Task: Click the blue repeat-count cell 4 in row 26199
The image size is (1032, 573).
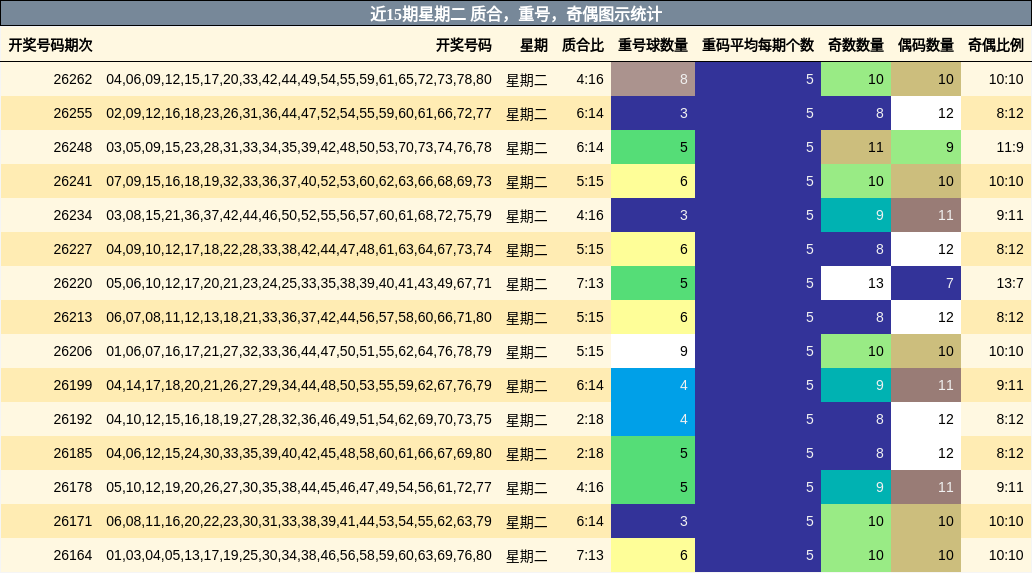Action: pos(653,385)
